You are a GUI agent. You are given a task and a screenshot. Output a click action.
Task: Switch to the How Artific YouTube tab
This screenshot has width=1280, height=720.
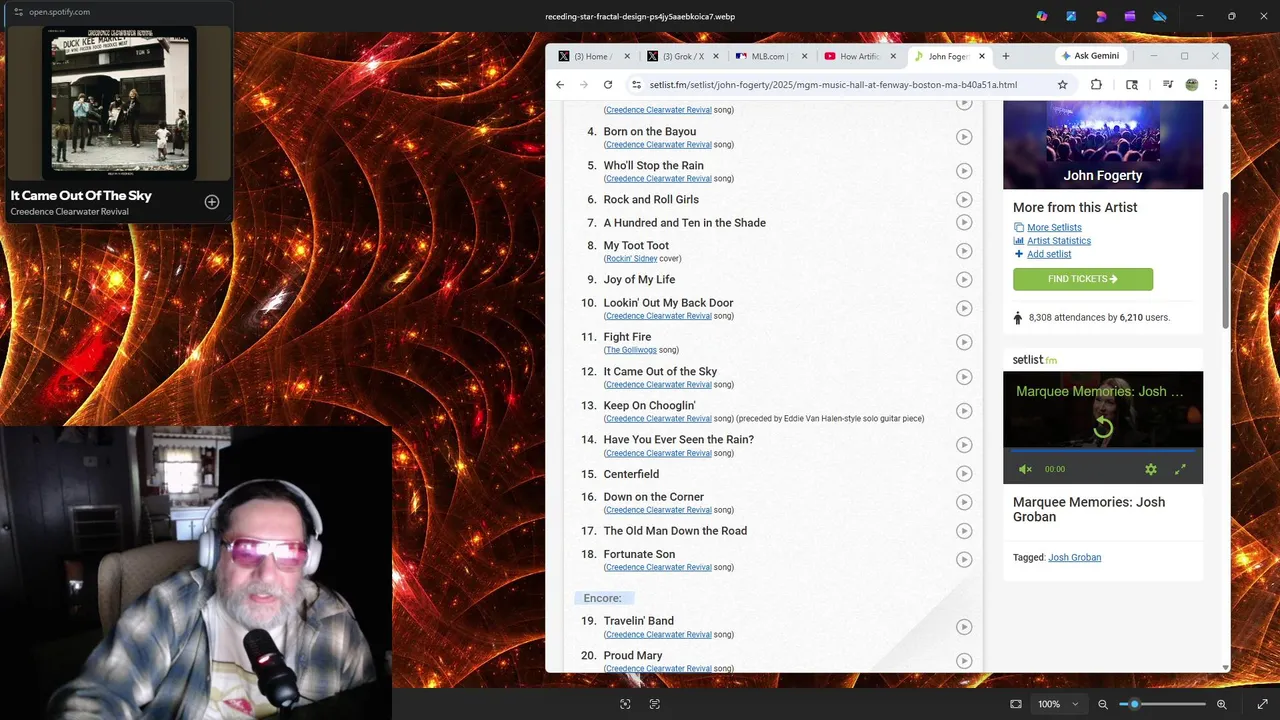click(x=859, y=56)
